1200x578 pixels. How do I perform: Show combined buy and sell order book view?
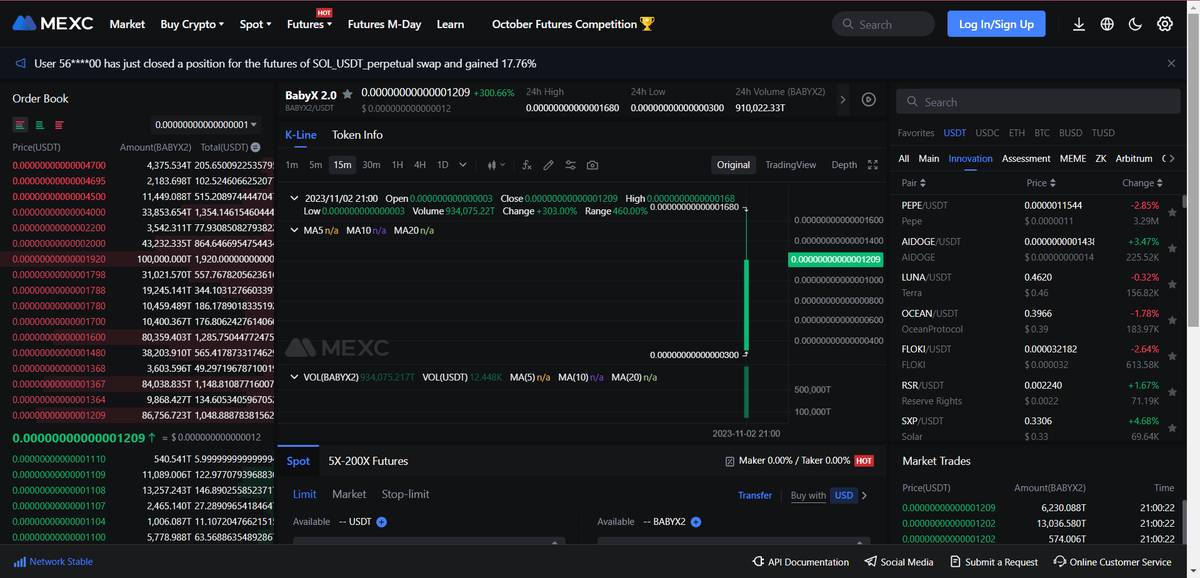[19, 125]
